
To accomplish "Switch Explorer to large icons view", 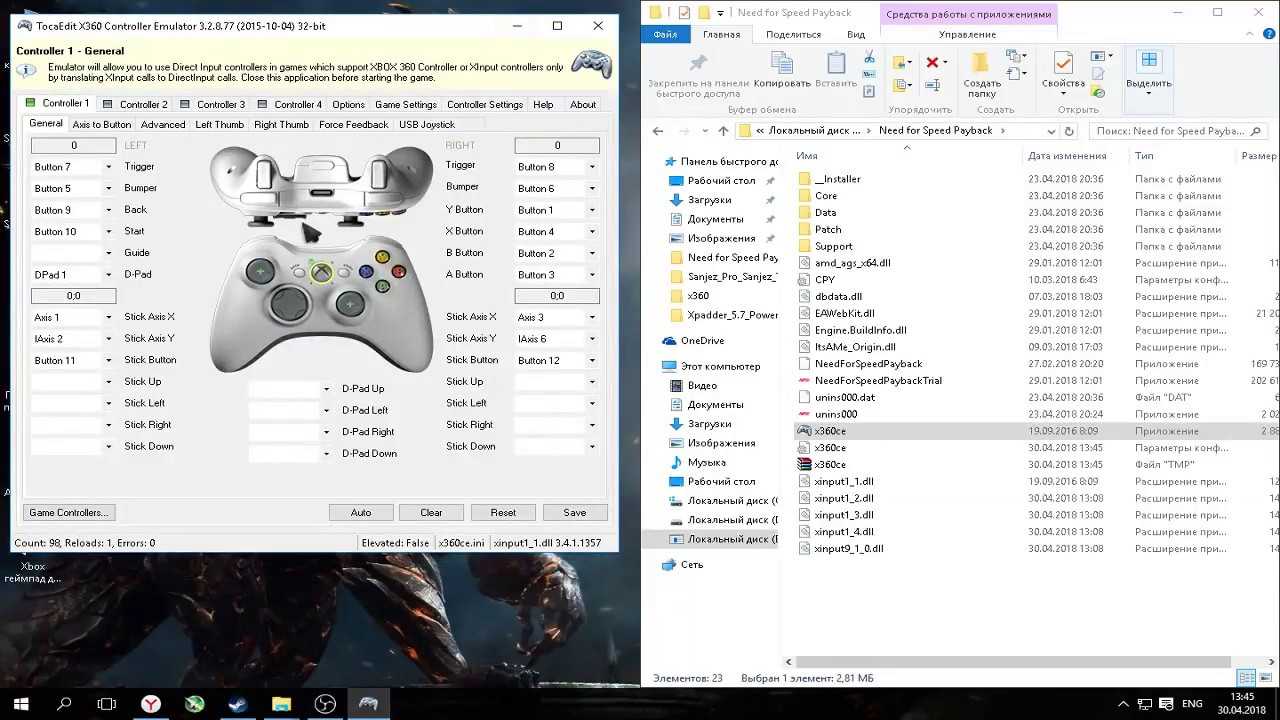I will [1266, 678].
